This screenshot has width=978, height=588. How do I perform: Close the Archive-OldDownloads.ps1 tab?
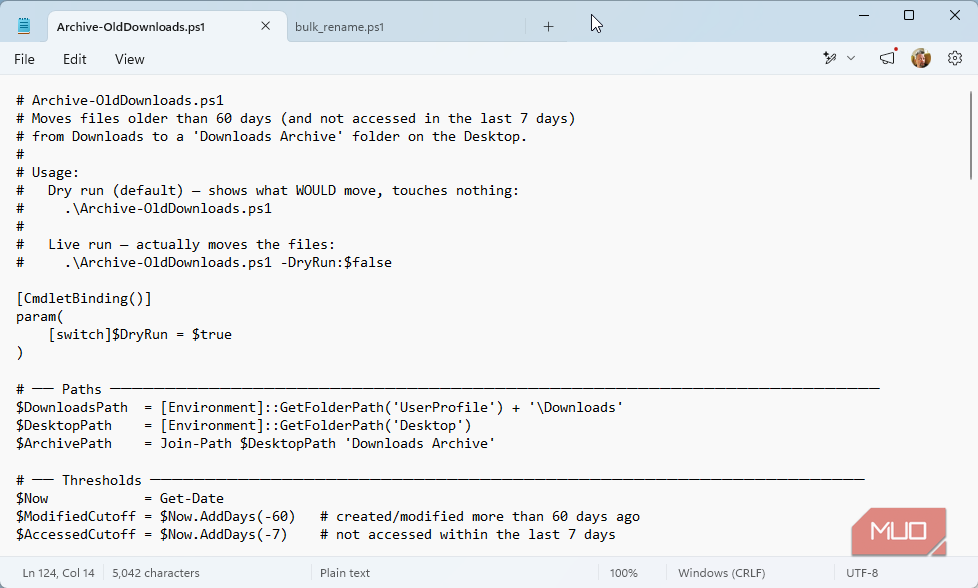click(x=265, y=26)
